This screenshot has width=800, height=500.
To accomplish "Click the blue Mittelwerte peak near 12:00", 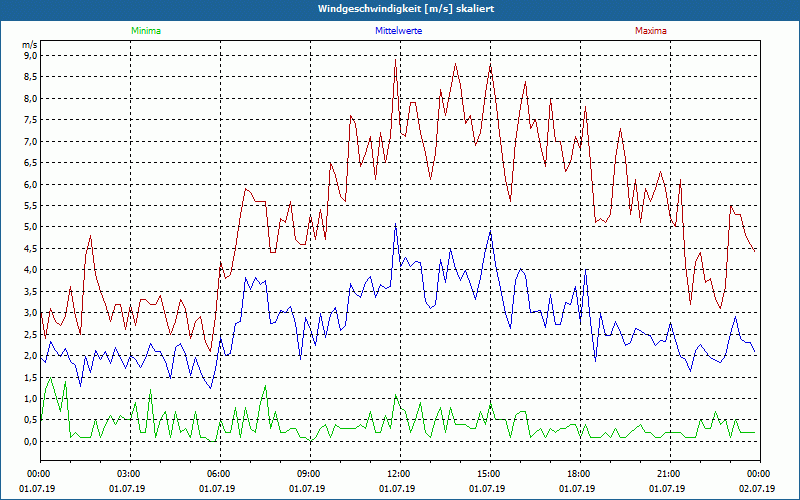I will 395,223.
